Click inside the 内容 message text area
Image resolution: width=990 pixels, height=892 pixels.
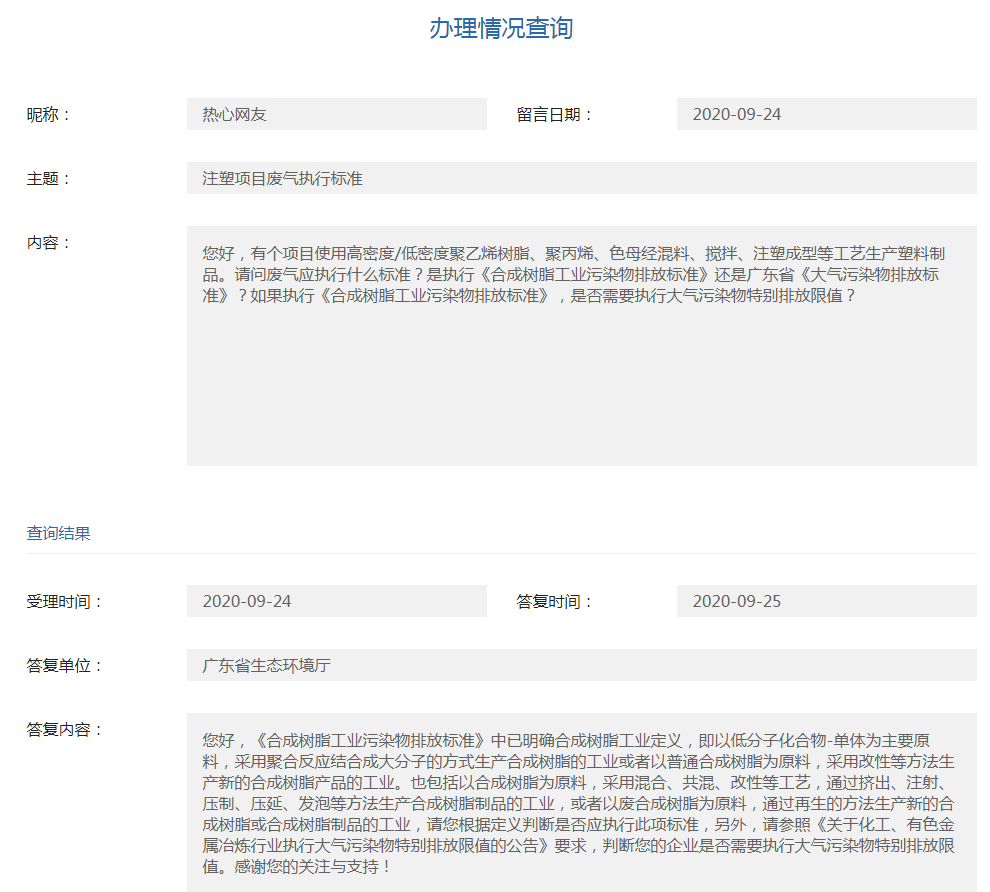click(581, 346)
